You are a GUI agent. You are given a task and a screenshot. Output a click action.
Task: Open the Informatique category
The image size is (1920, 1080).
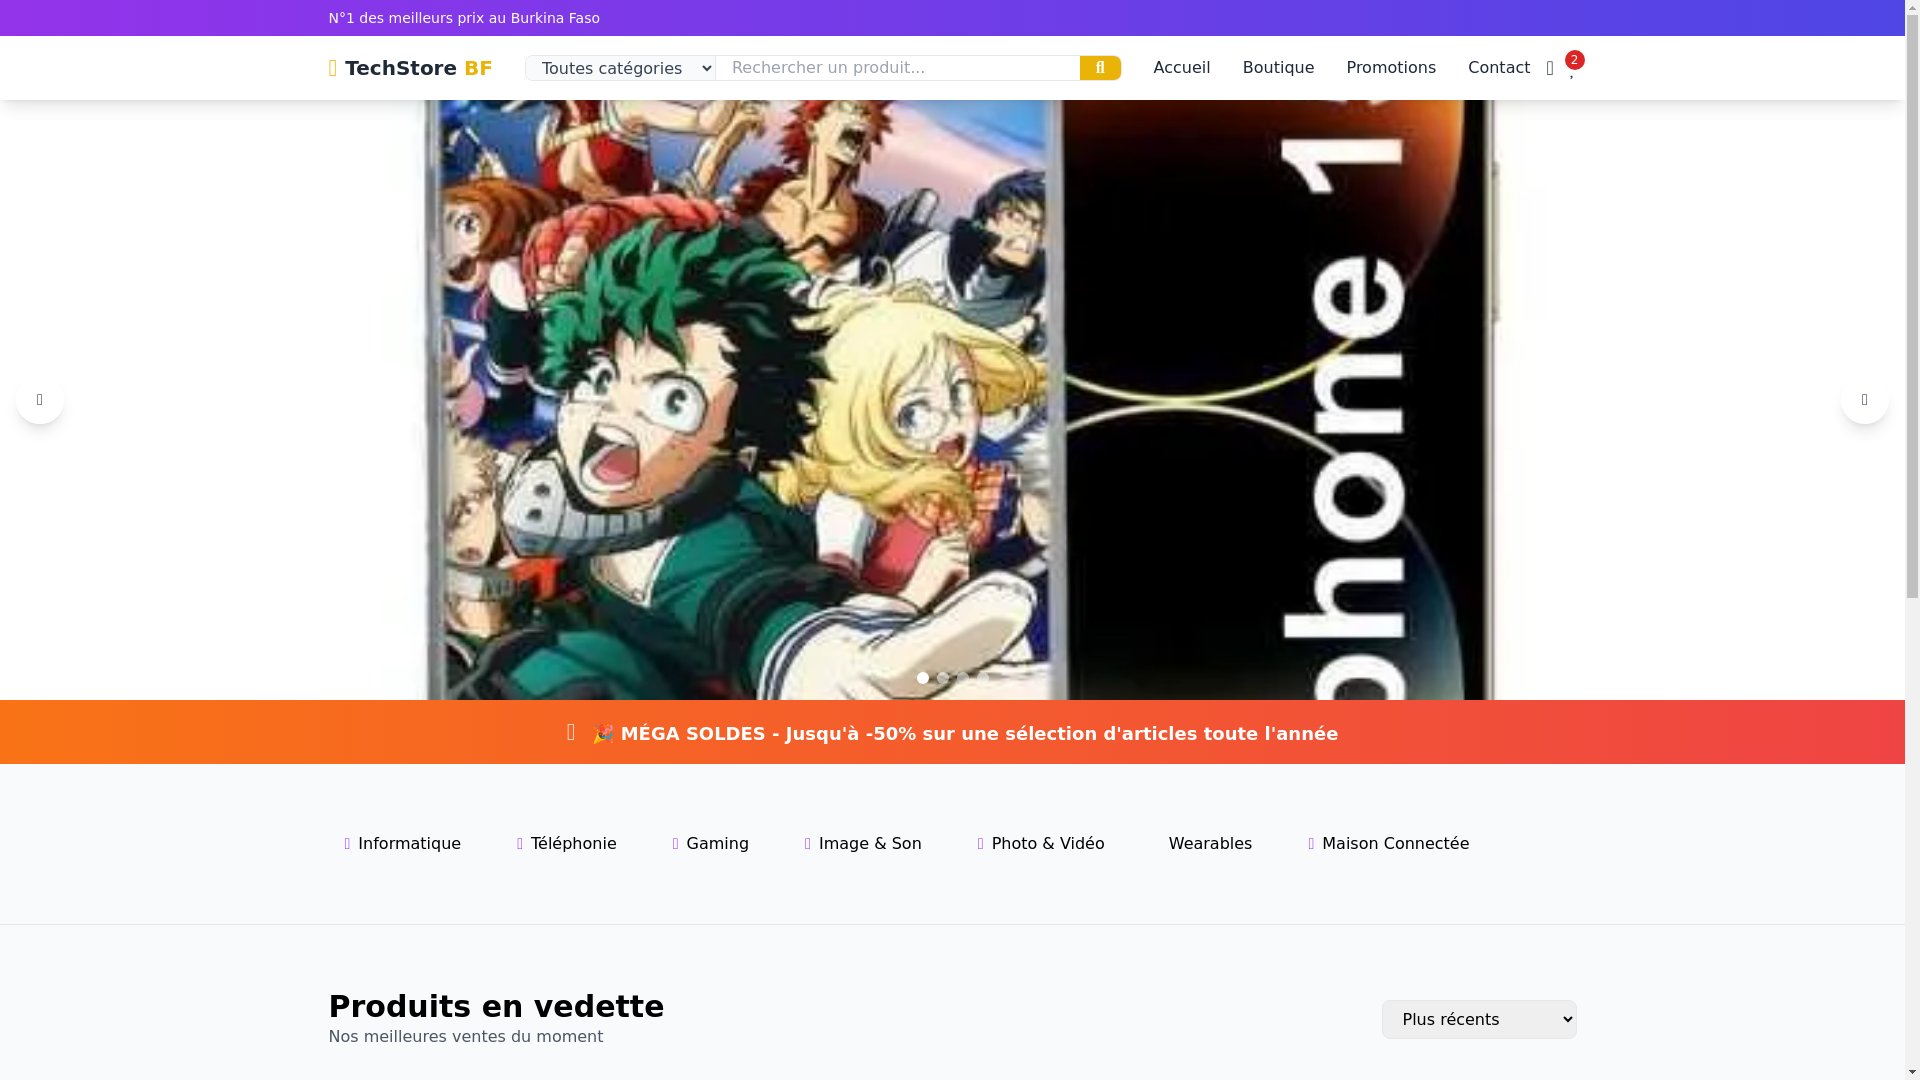click(403, 844)
